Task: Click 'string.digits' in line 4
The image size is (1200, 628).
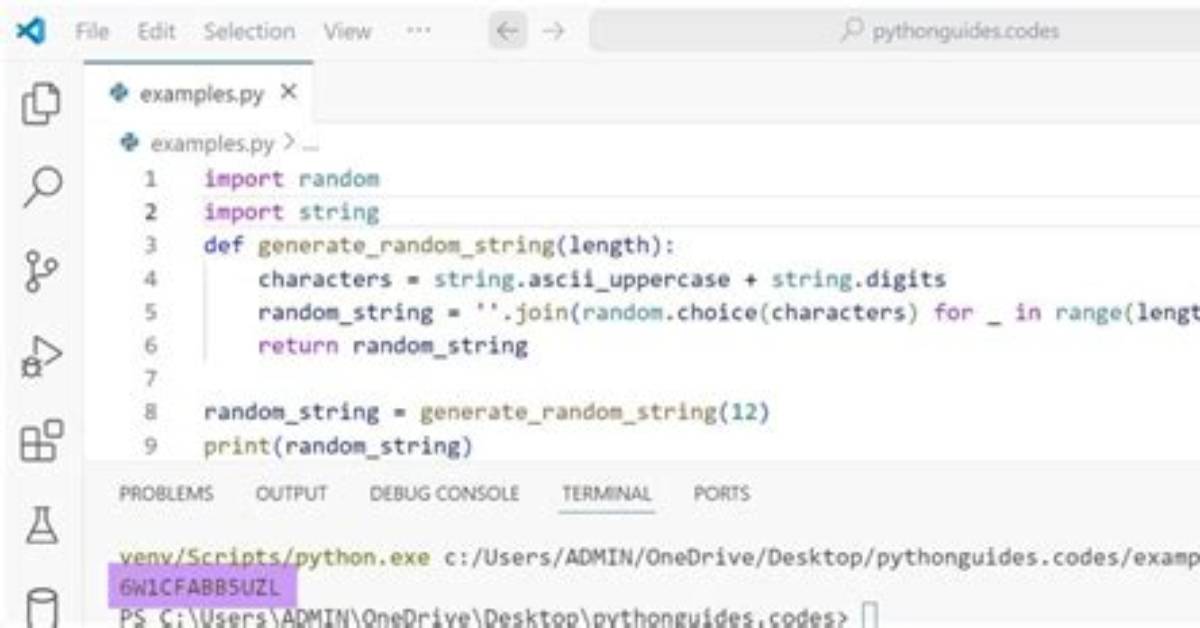Action: pyautogui.click(x=858, y=279)
